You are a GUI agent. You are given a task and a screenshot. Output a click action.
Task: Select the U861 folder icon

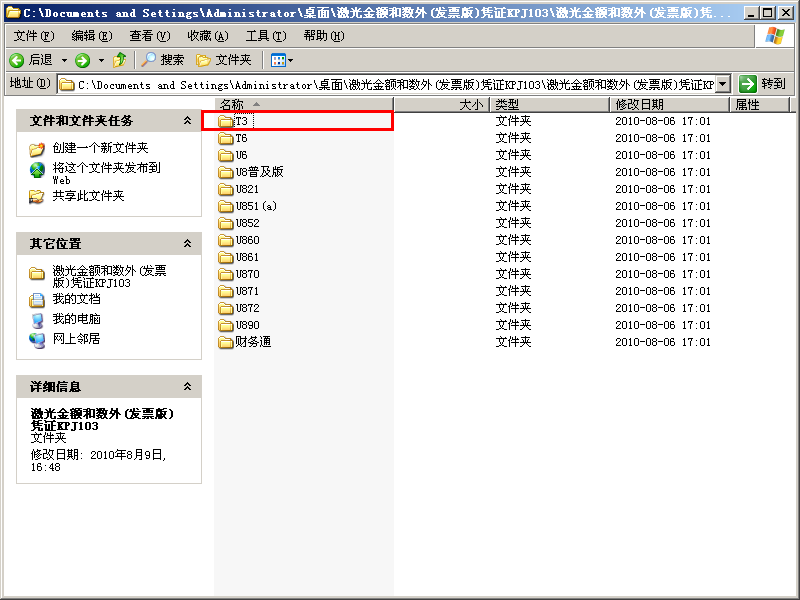tap(226, 257)
